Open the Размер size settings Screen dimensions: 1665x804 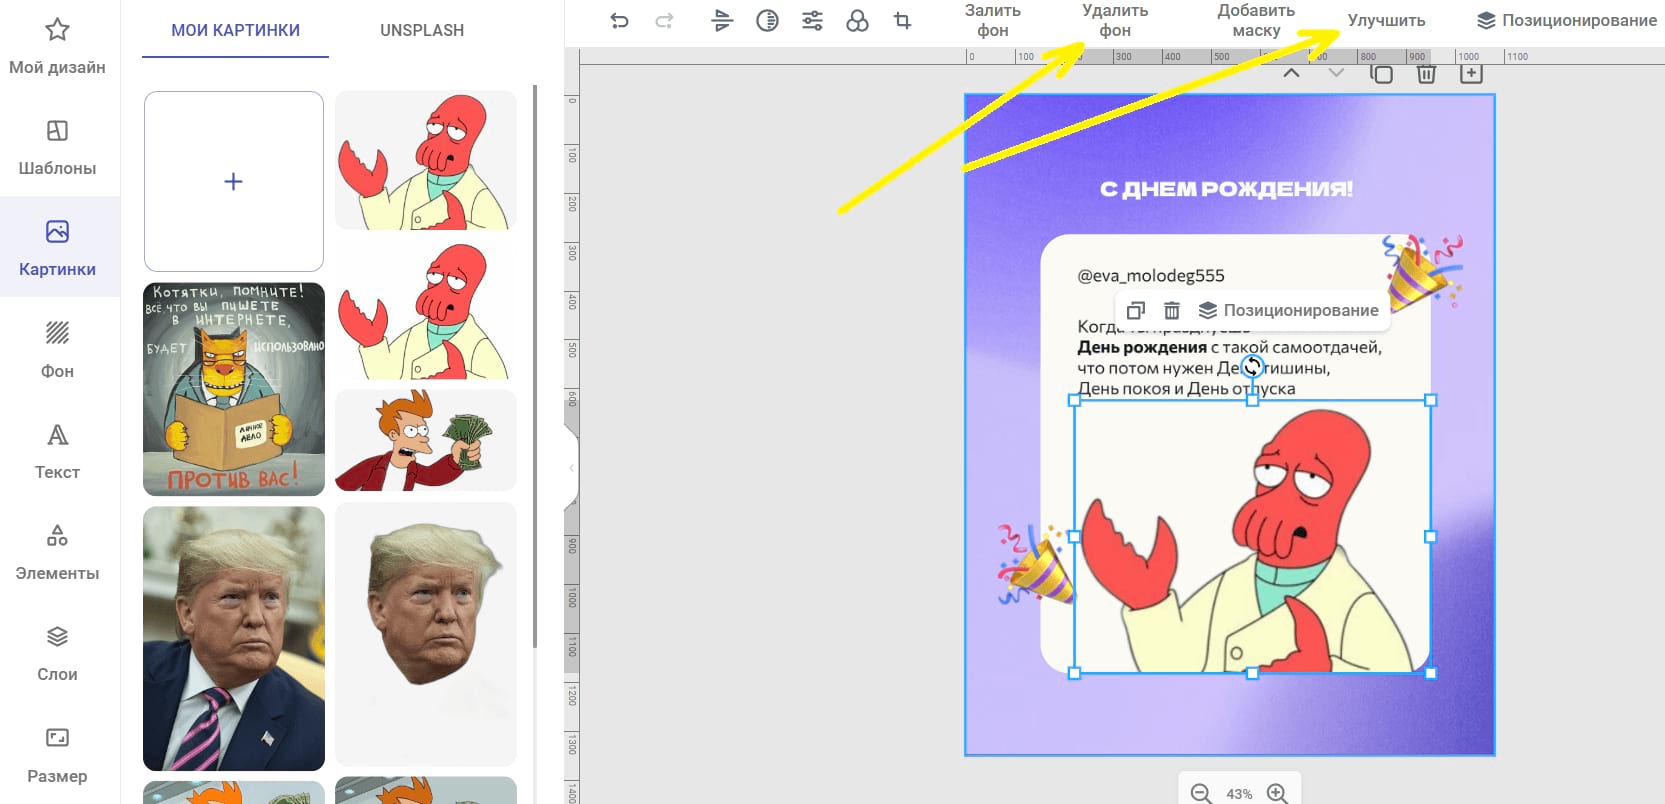tap(57, 755)
